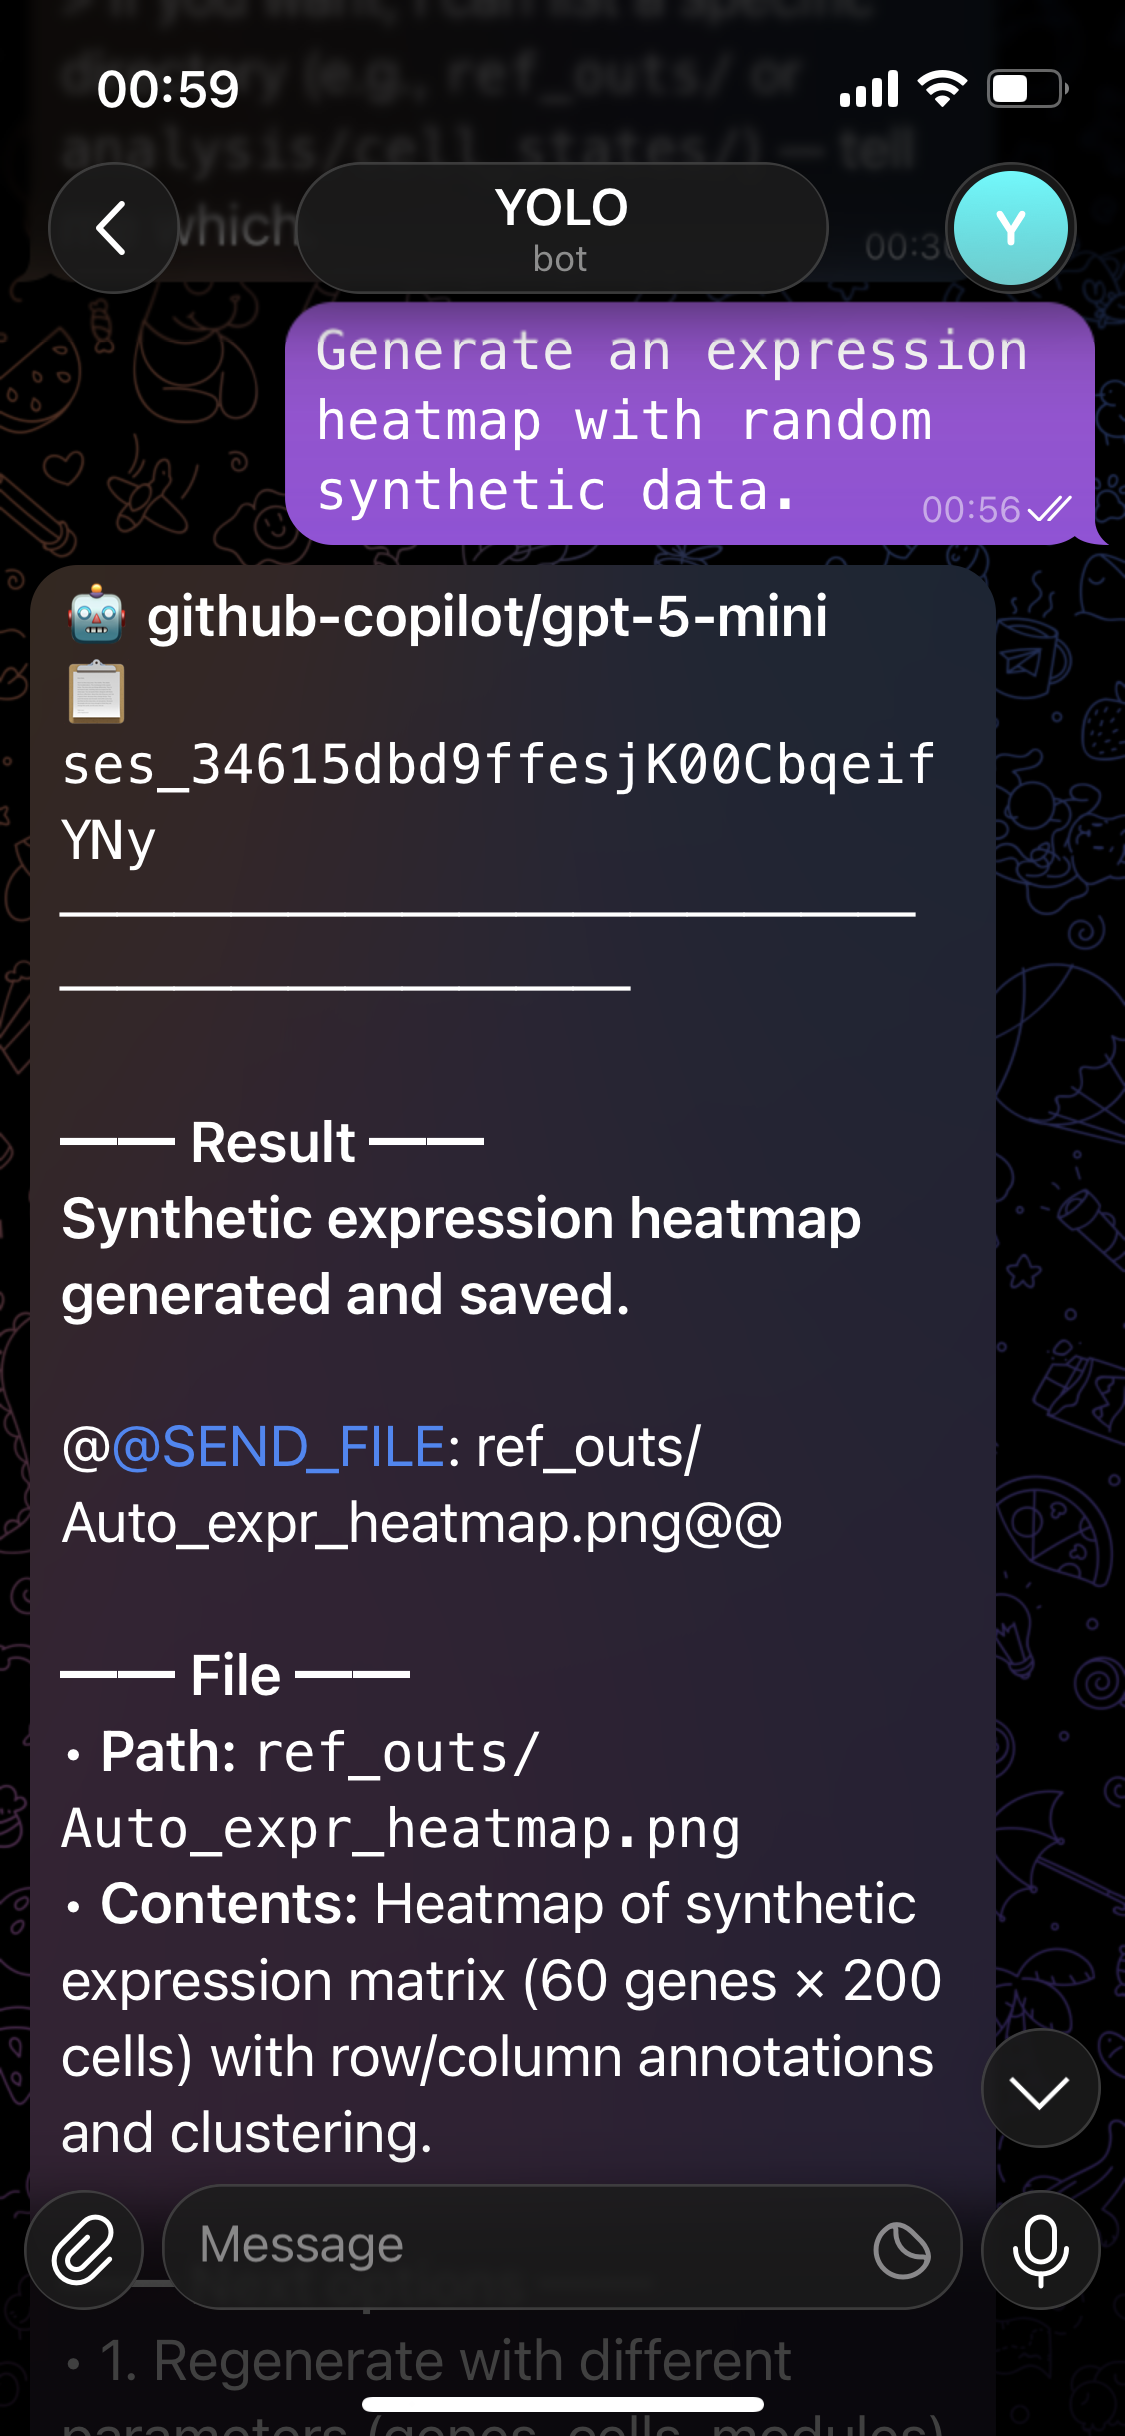Tap the microphone voice message button
The image size is (1125, 2436).
pos(1040,2250)
